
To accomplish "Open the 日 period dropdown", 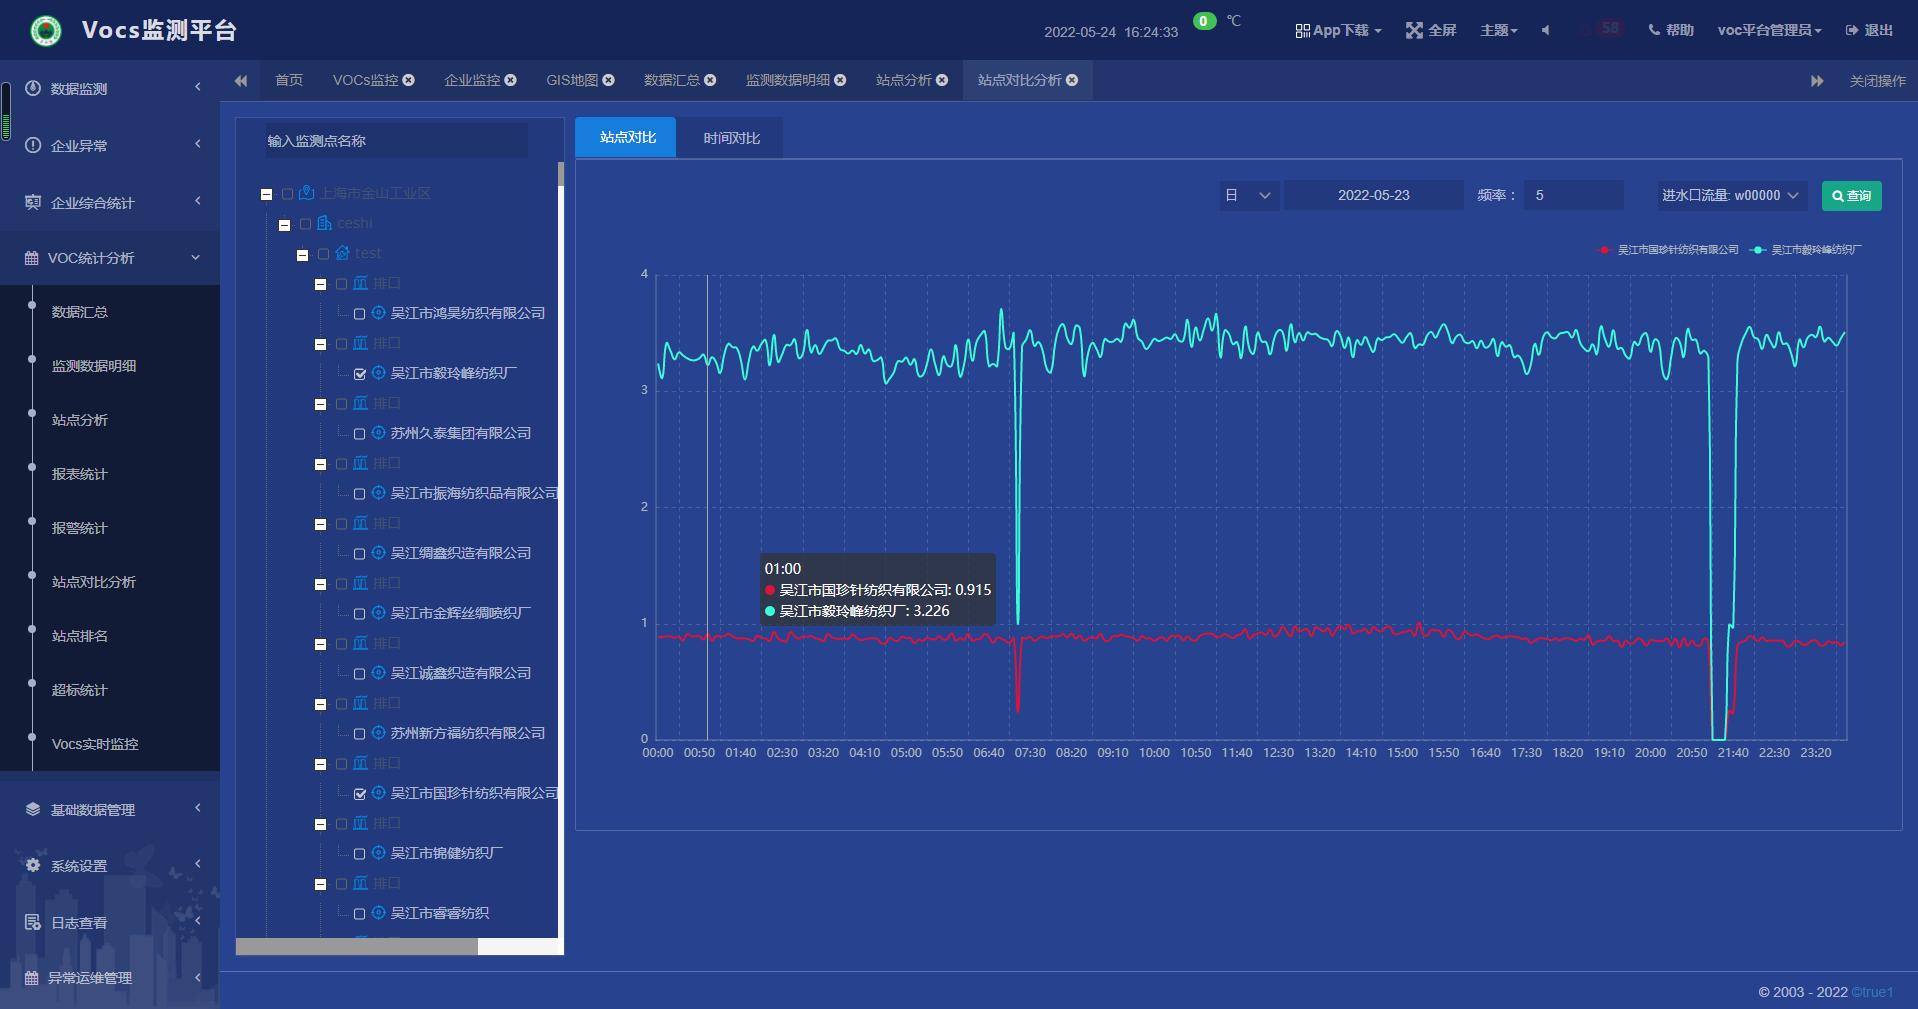I will point(1248,196).
